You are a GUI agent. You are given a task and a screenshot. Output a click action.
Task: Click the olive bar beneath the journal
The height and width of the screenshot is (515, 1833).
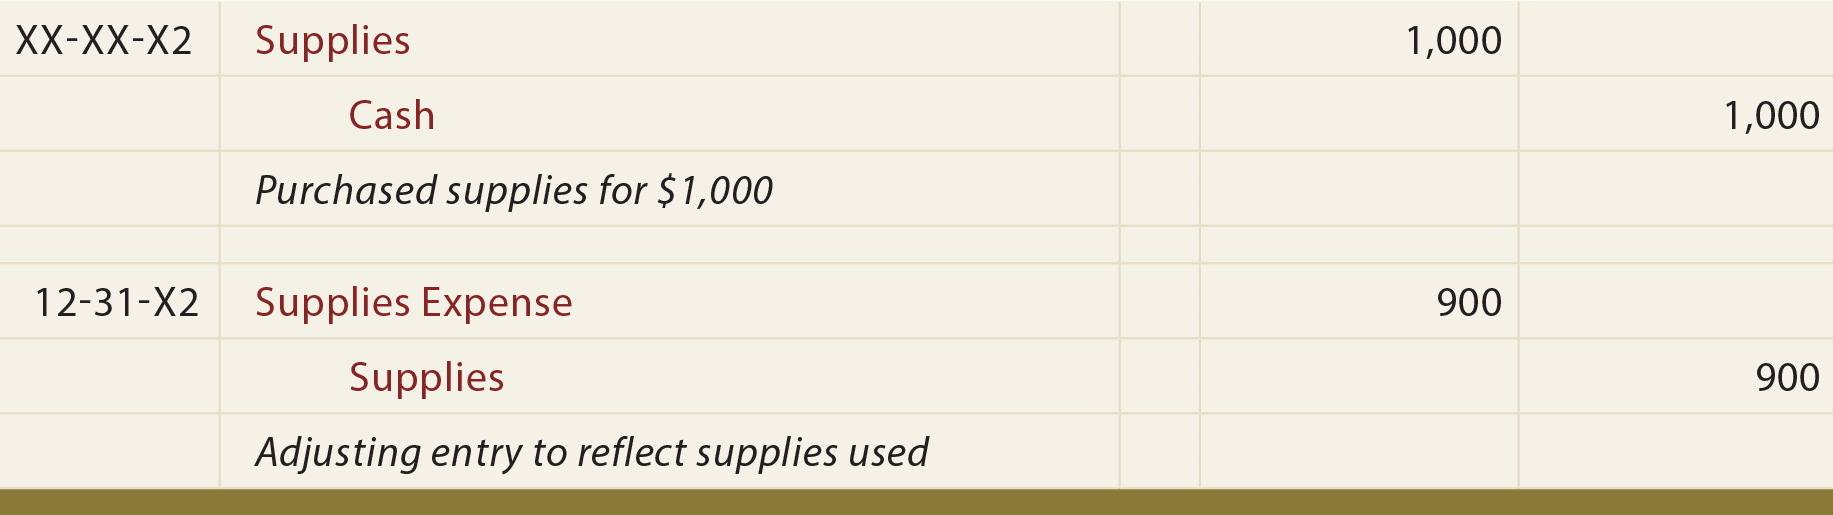(x=916, y=502)
